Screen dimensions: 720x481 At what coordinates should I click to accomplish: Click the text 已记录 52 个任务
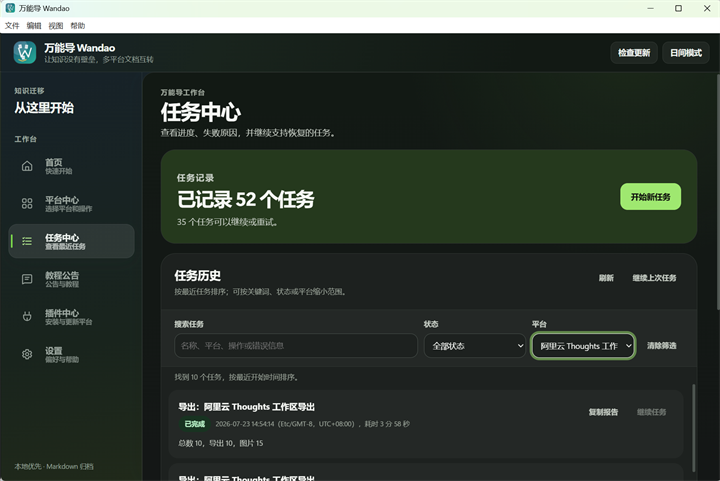tap(246, 199)
